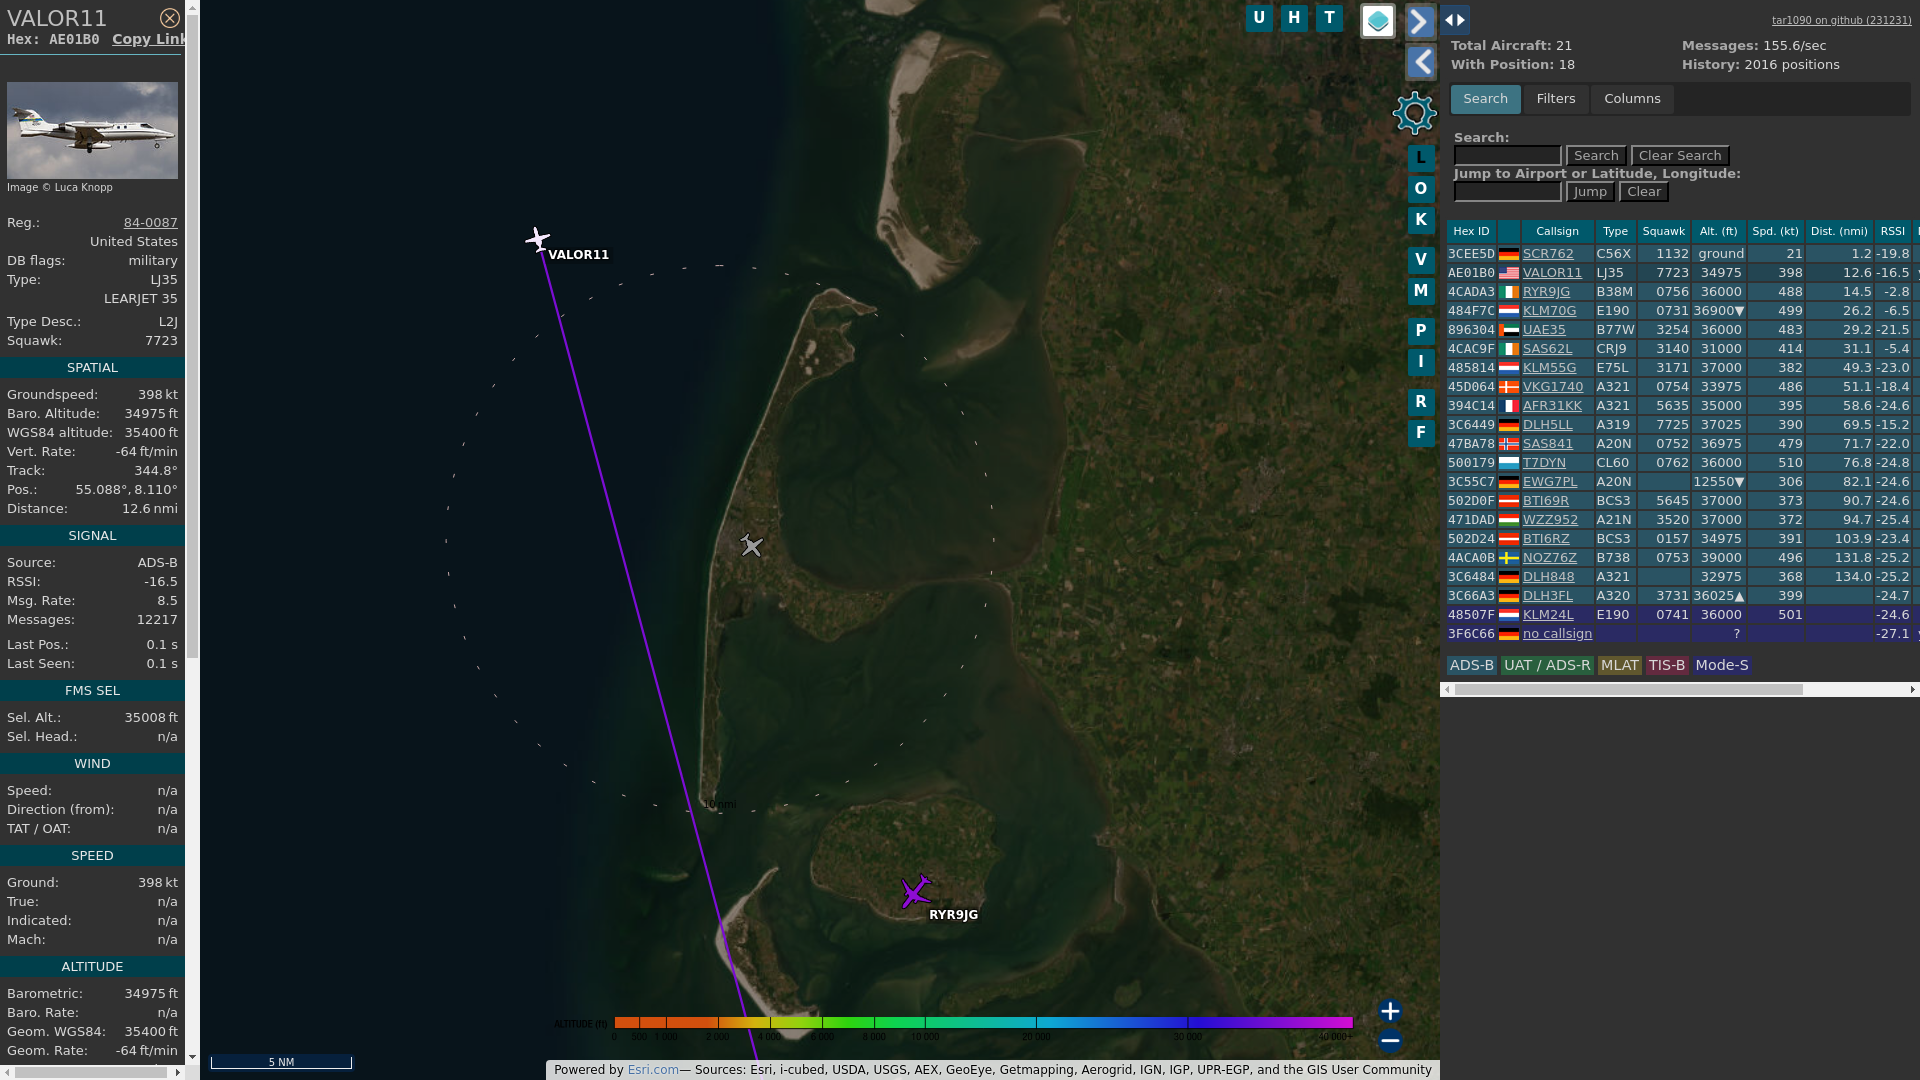Select the RYR9JG aircraft icon on map
This screenshot has height=1080, width=1920.
[916, 891]
